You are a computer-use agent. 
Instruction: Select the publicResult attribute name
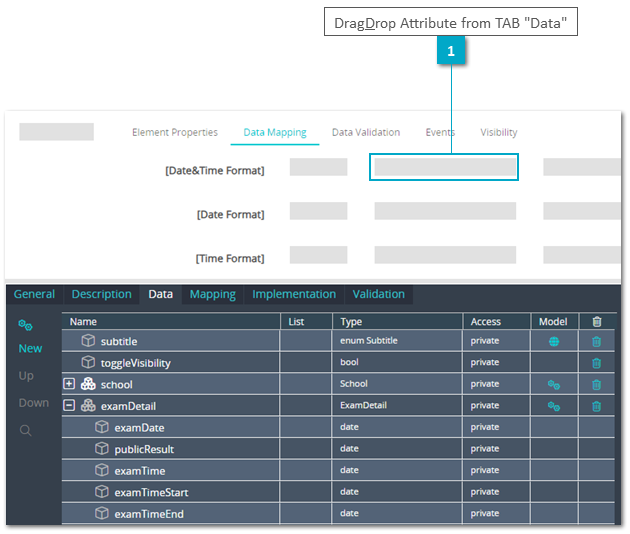click(x=144, y=449)
